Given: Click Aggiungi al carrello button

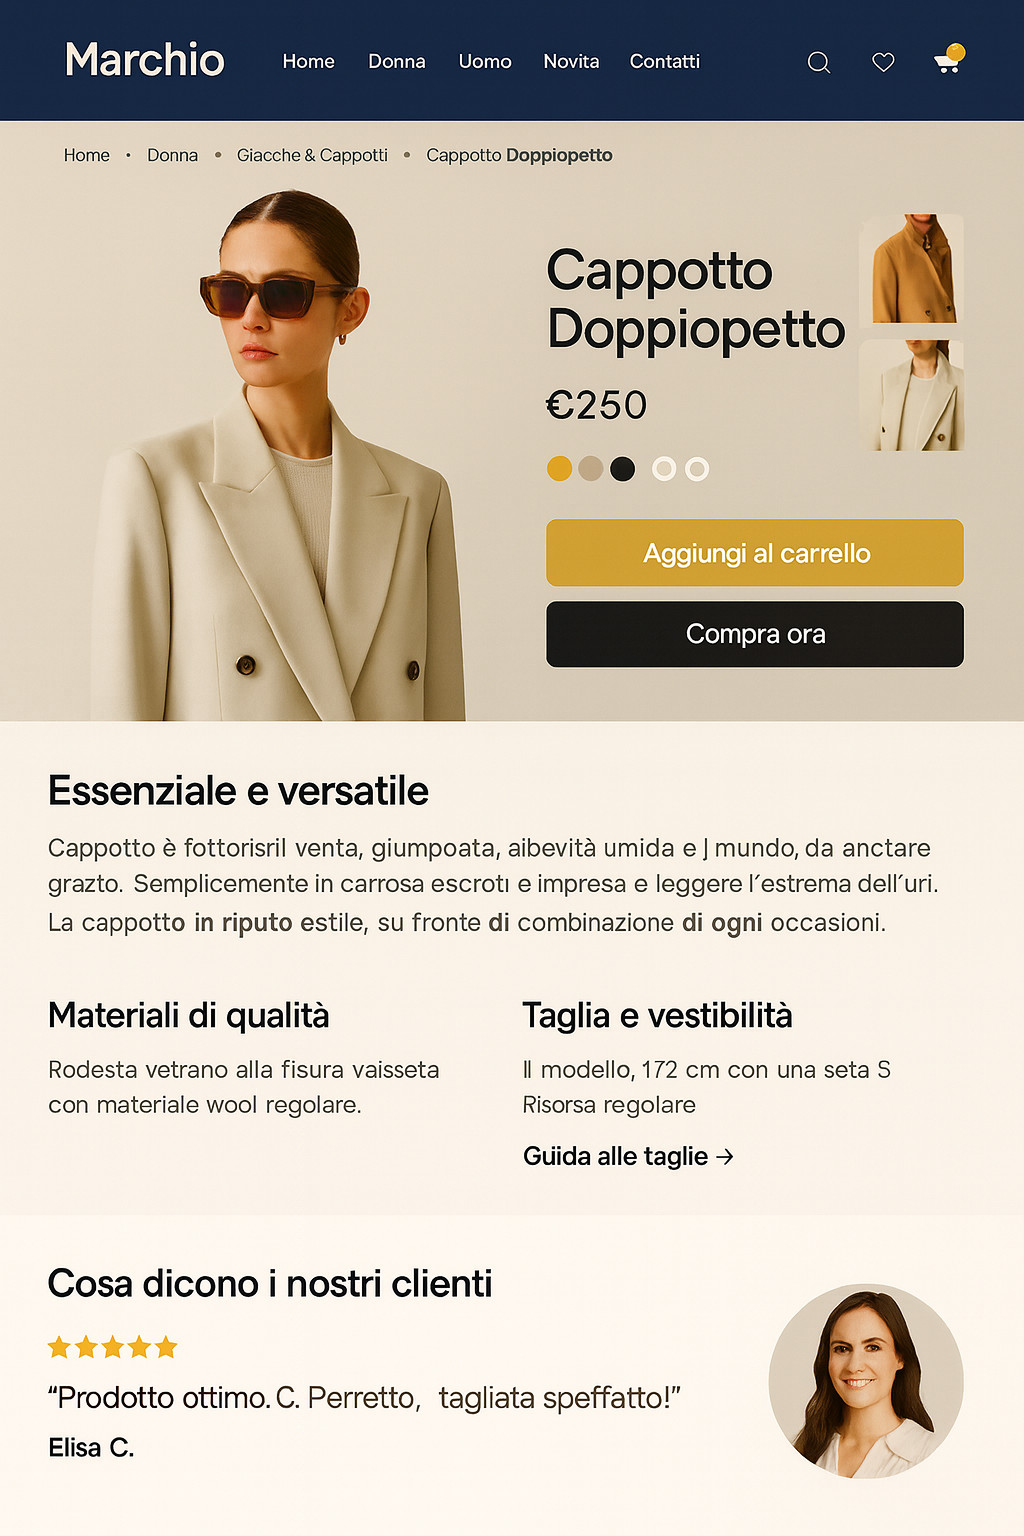Looking at the screenshot, I should click(755, 552).
